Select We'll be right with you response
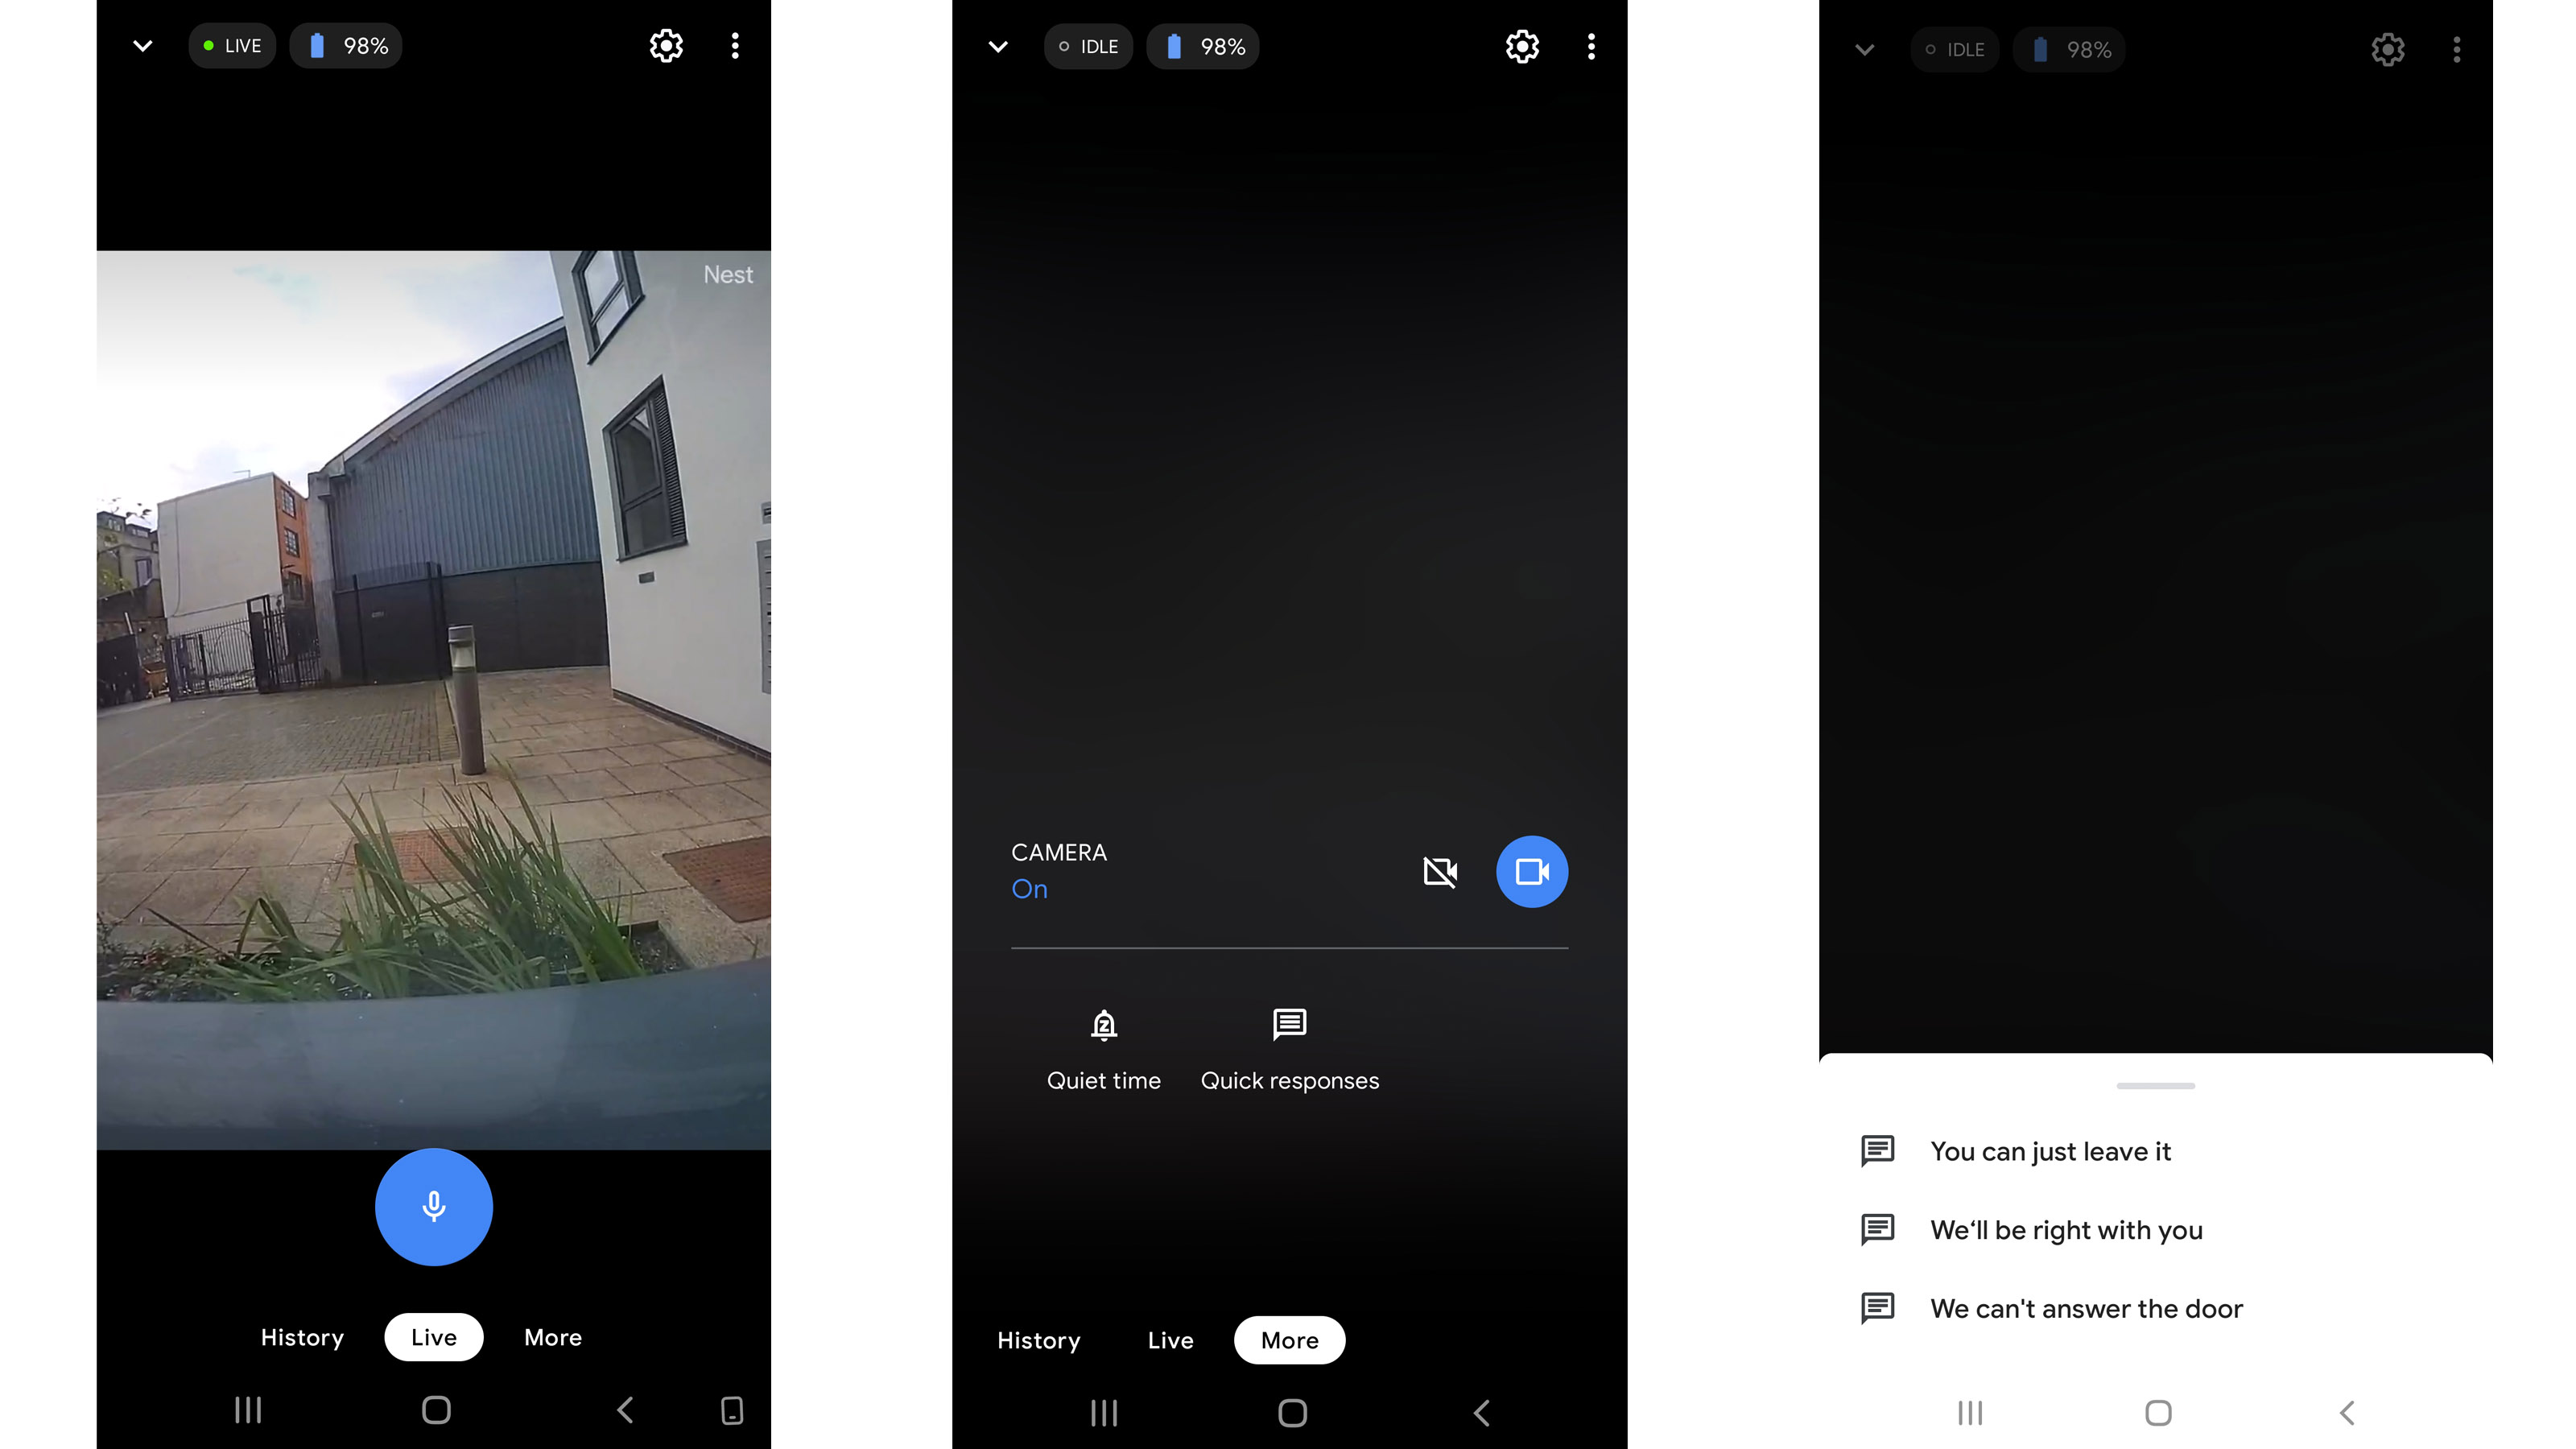2576x1449 pixels. point(2066,1229)
